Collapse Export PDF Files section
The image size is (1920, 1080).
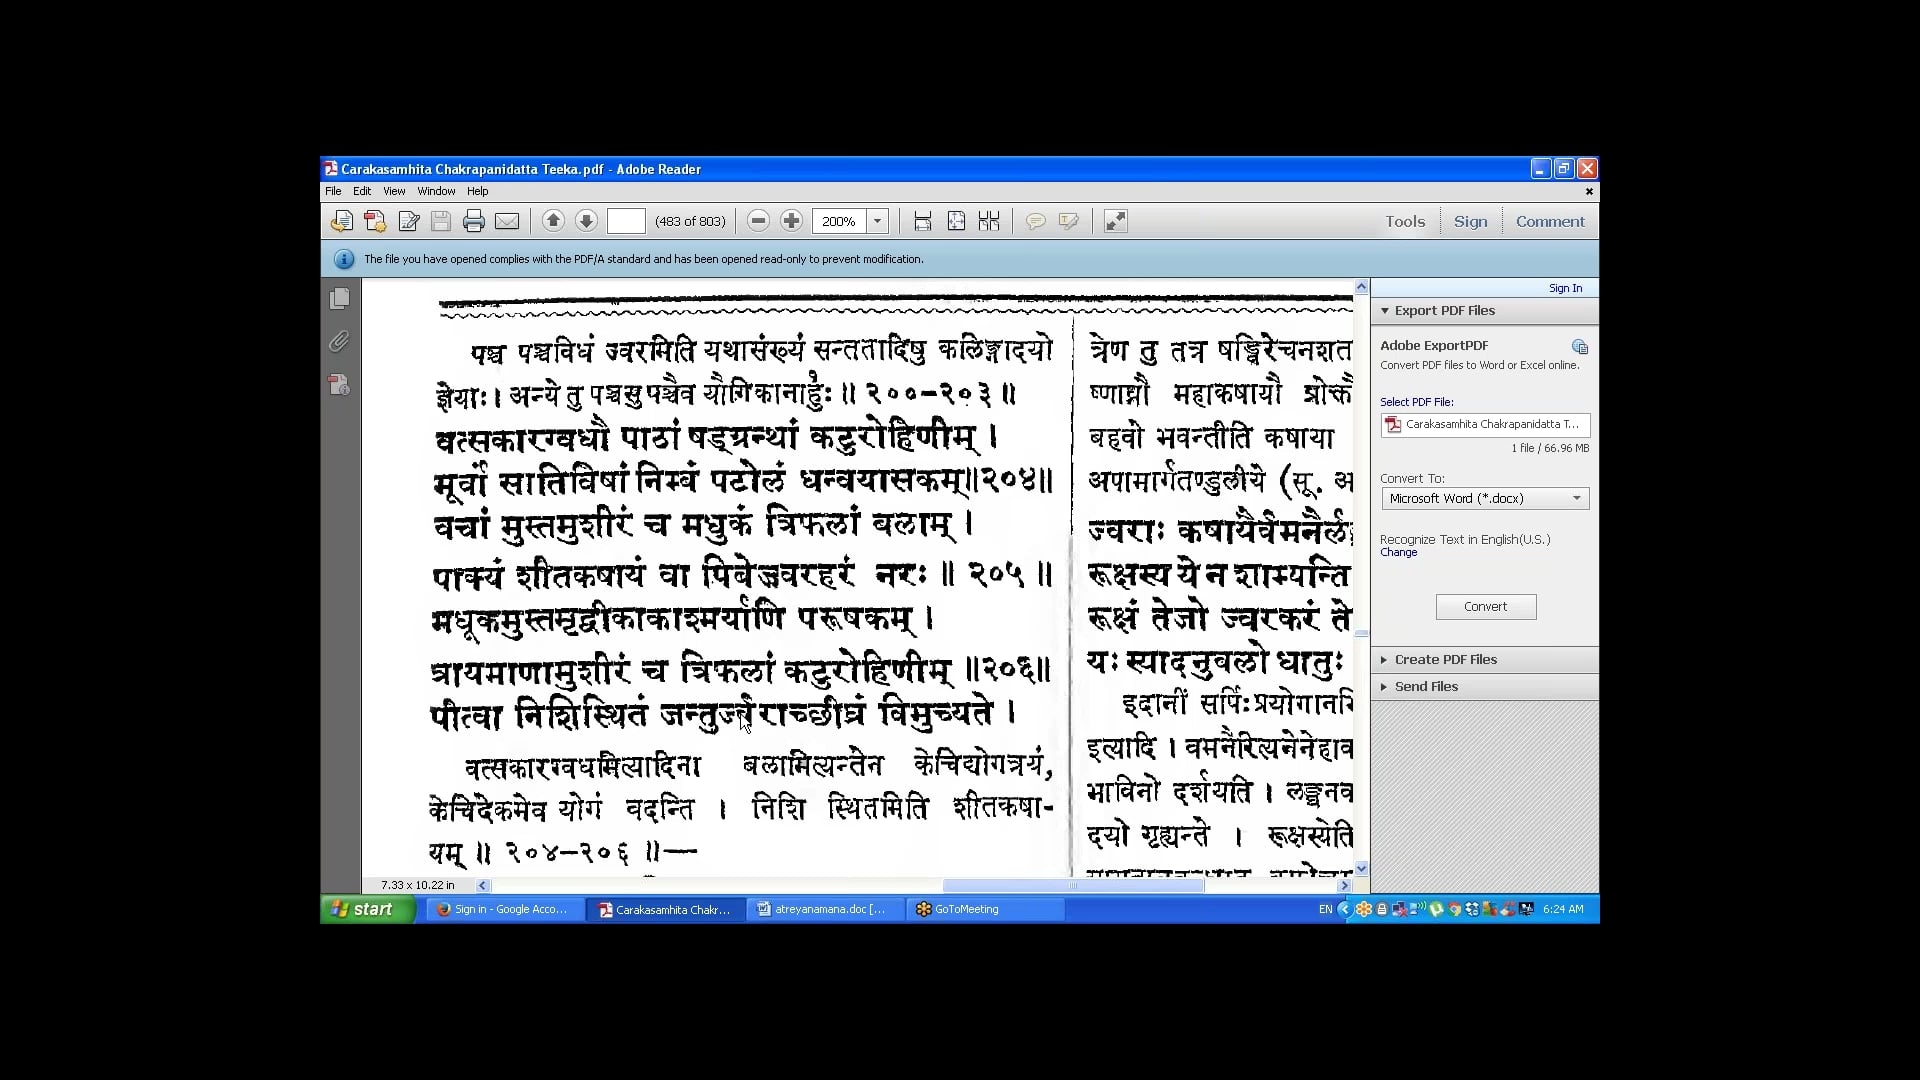[x=1444, y=311]
